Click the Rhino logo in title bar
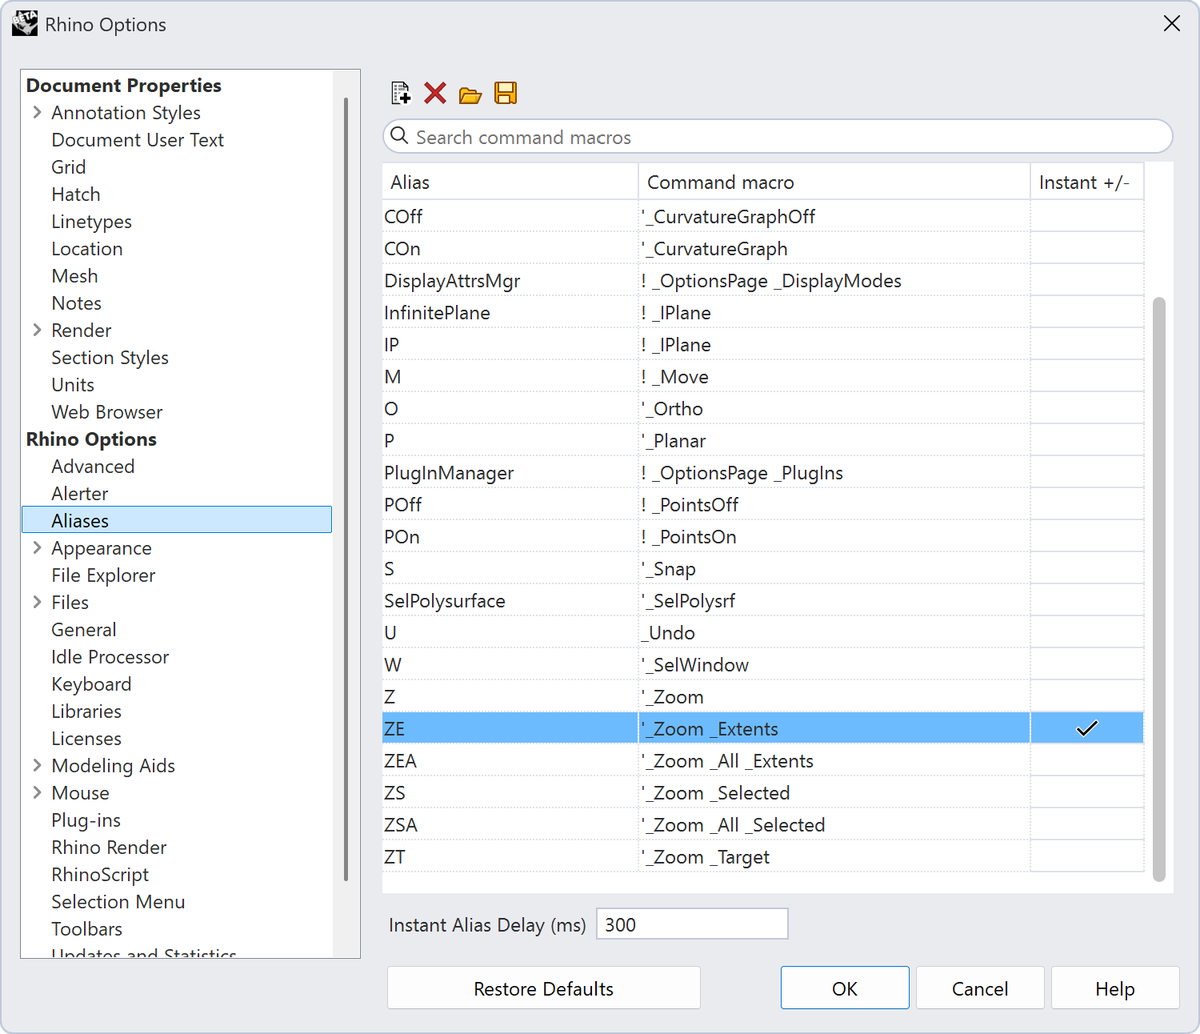Image resolution: width=1200 pixels, height=1034 pixels. pyautogui.click(x=24, y=24)
